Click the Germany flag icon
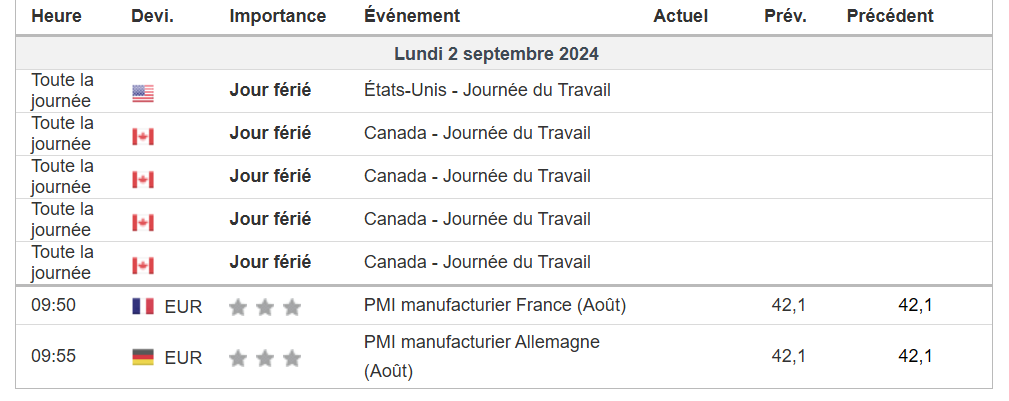1009x401 pixels. pos(143,357)
